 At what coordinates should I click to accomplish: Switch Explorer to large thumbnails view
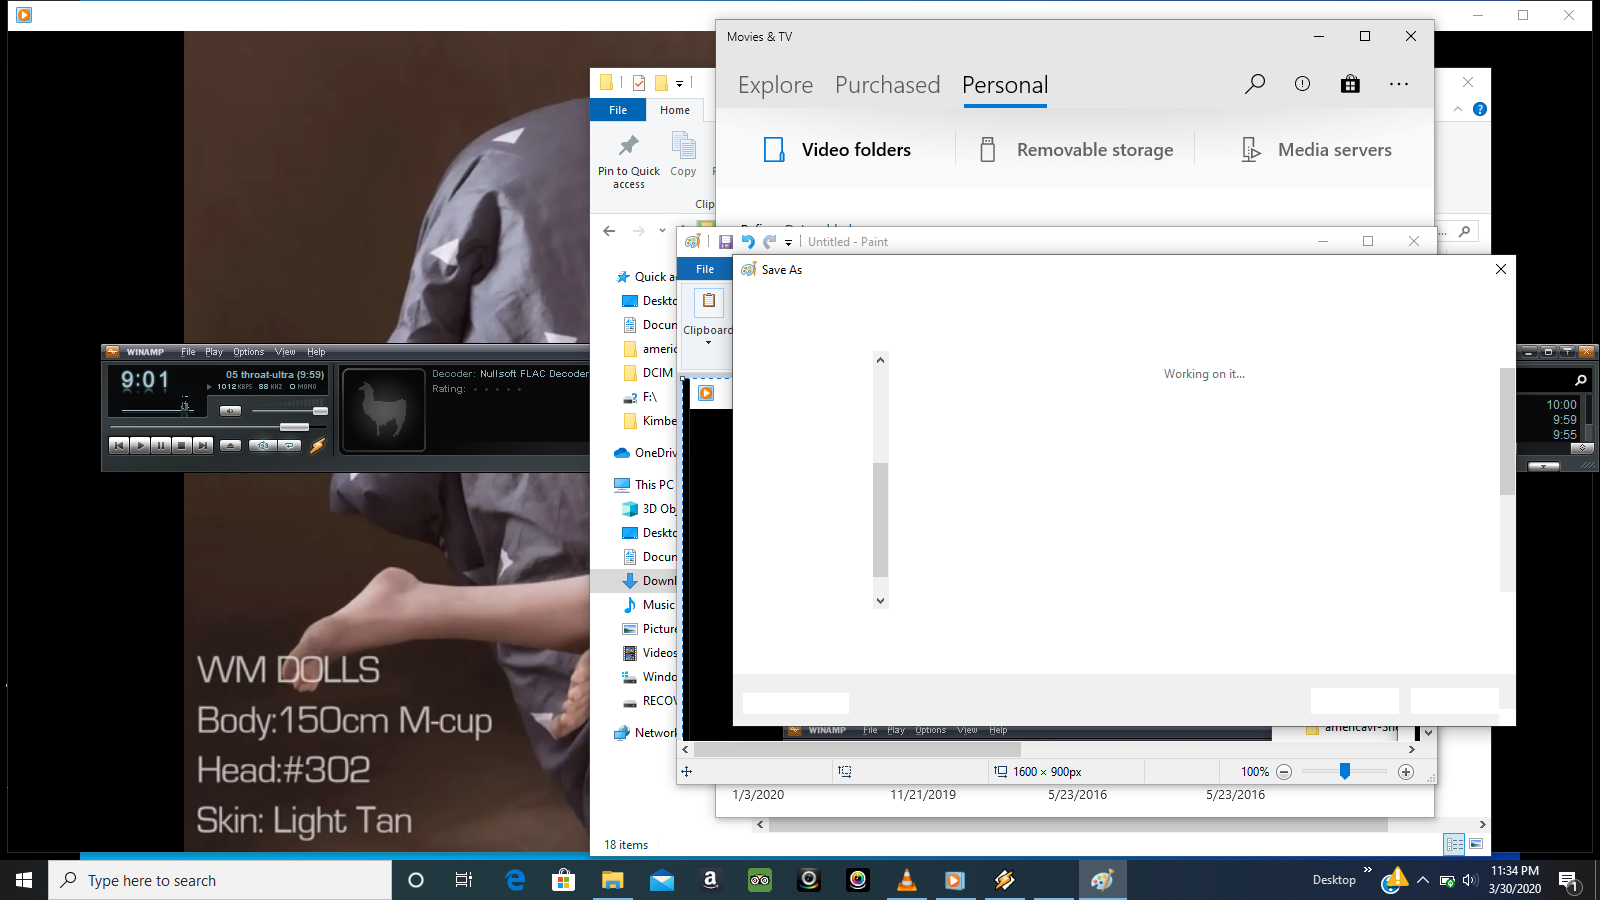[x=1476, y=845]
